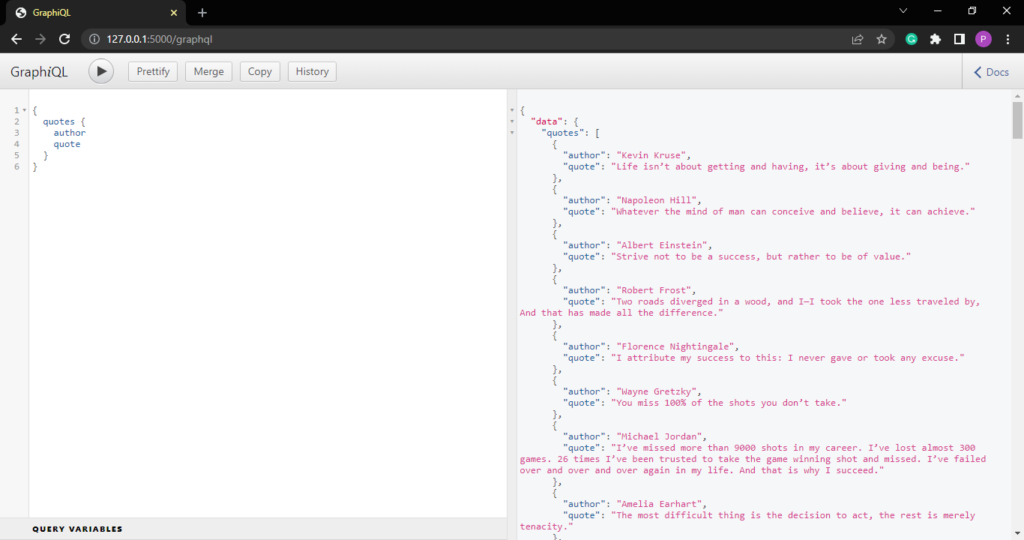Viewport: 1024px width, 540px height.
Task: Click the quote starting "Whatever the mind of man"
Action: (793, 212)
